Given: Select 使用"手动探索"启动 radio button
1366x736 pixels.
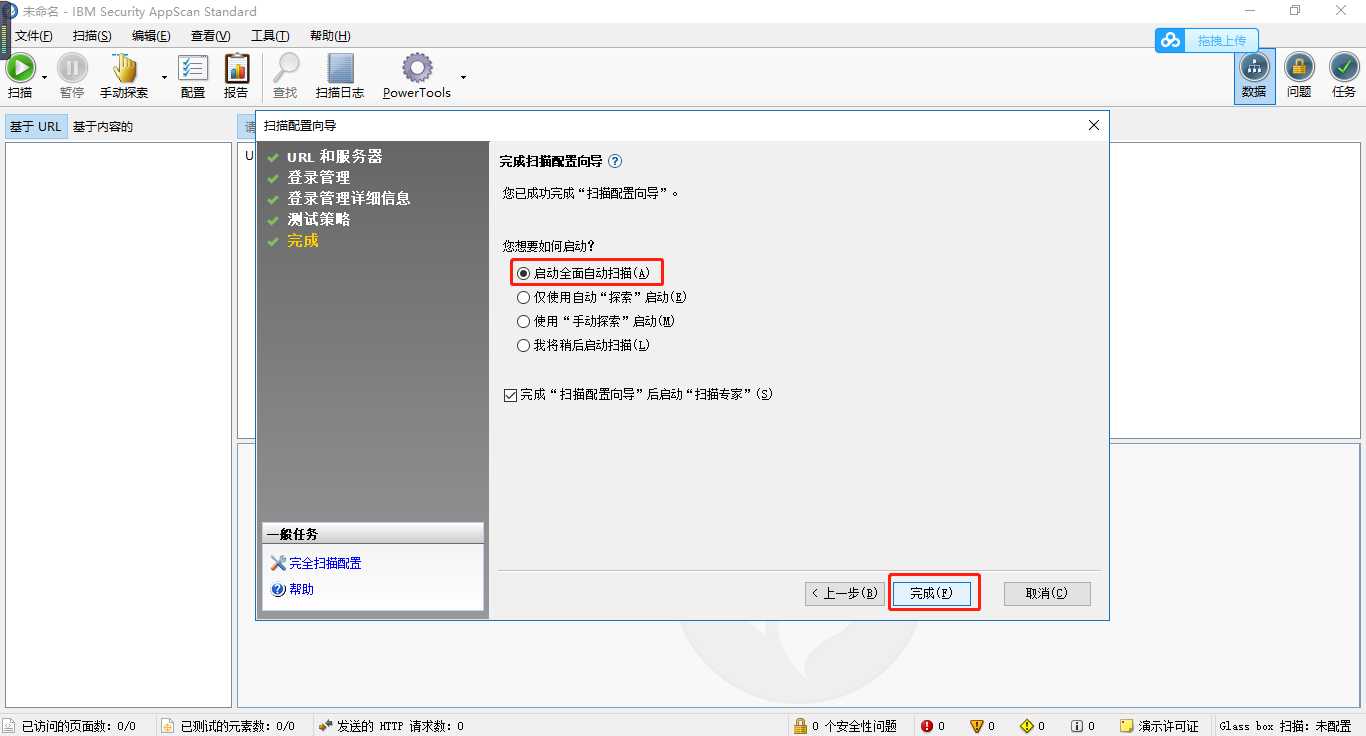Looking at the screenshot, I should [x=523, y=321].
